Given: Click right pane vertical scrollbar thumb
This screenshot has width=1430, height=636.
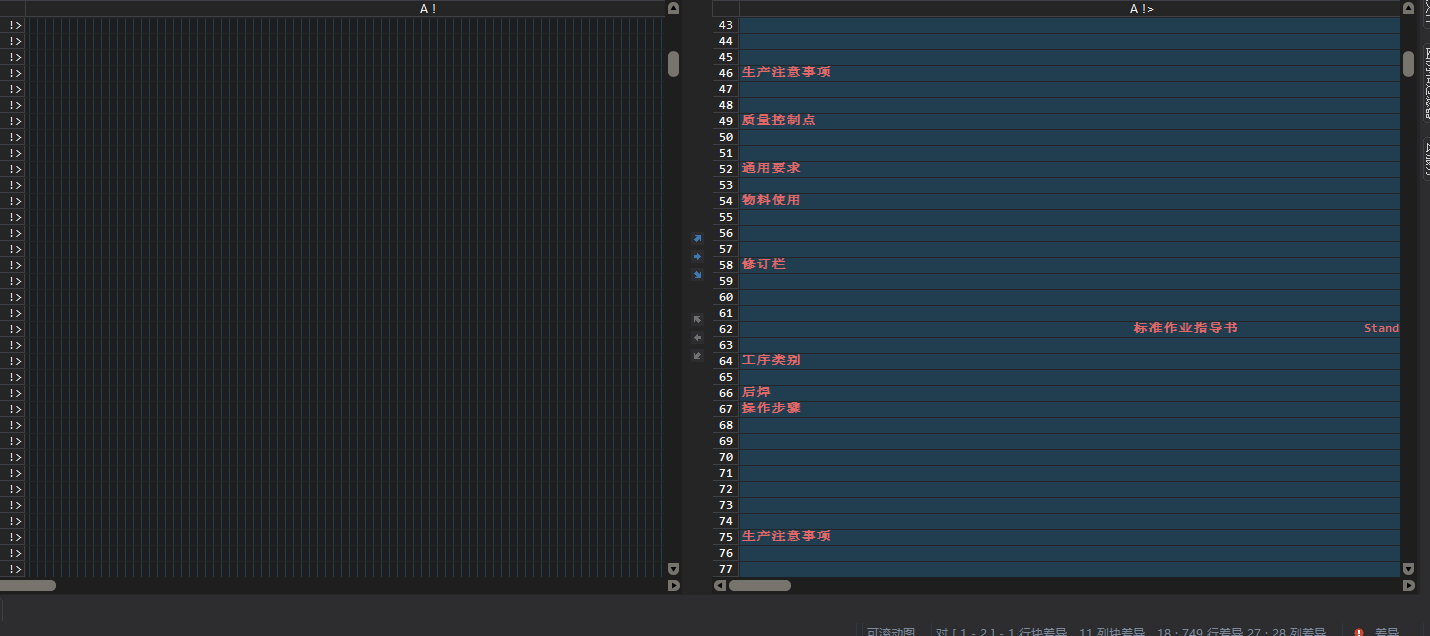Looking at the screenshot, I should (1409, 64).
